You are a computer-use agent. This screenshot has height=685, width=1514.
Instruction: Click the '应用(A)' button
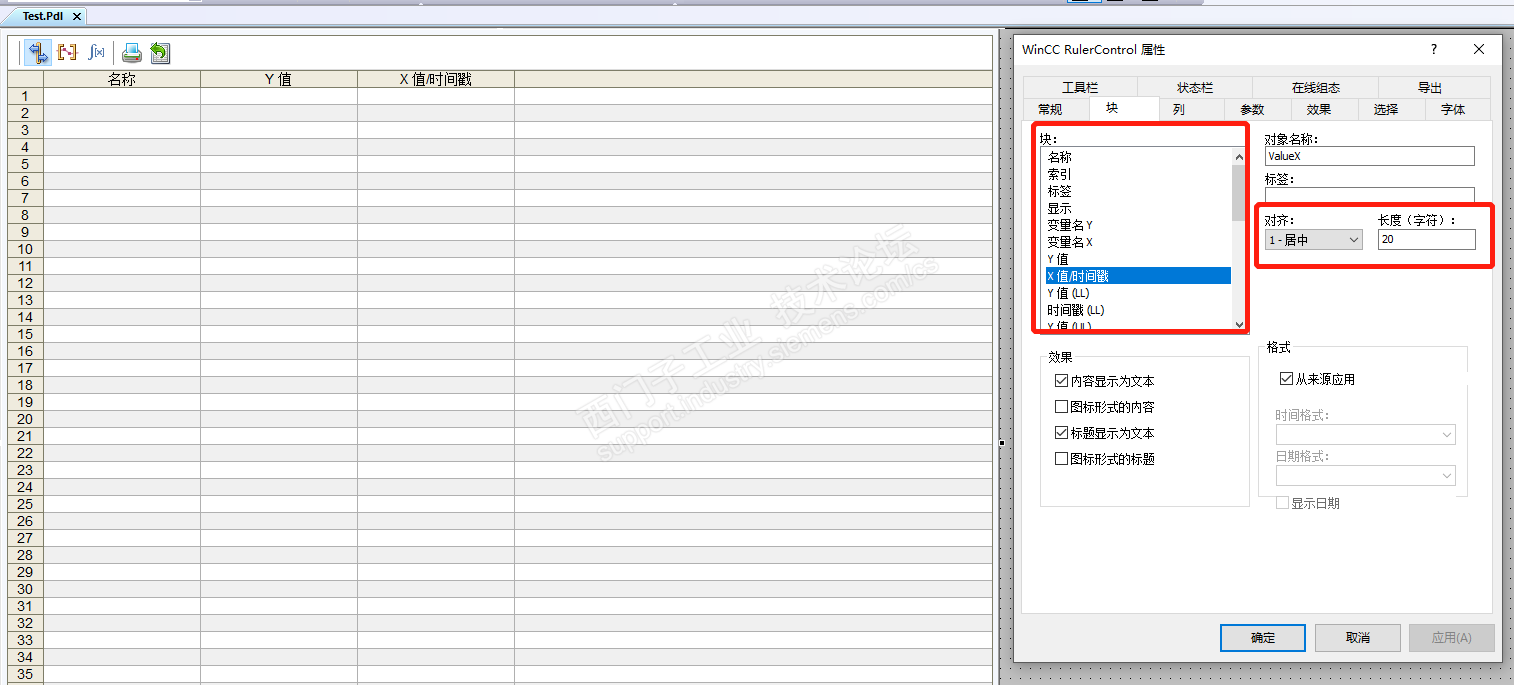coord(1451,638)
